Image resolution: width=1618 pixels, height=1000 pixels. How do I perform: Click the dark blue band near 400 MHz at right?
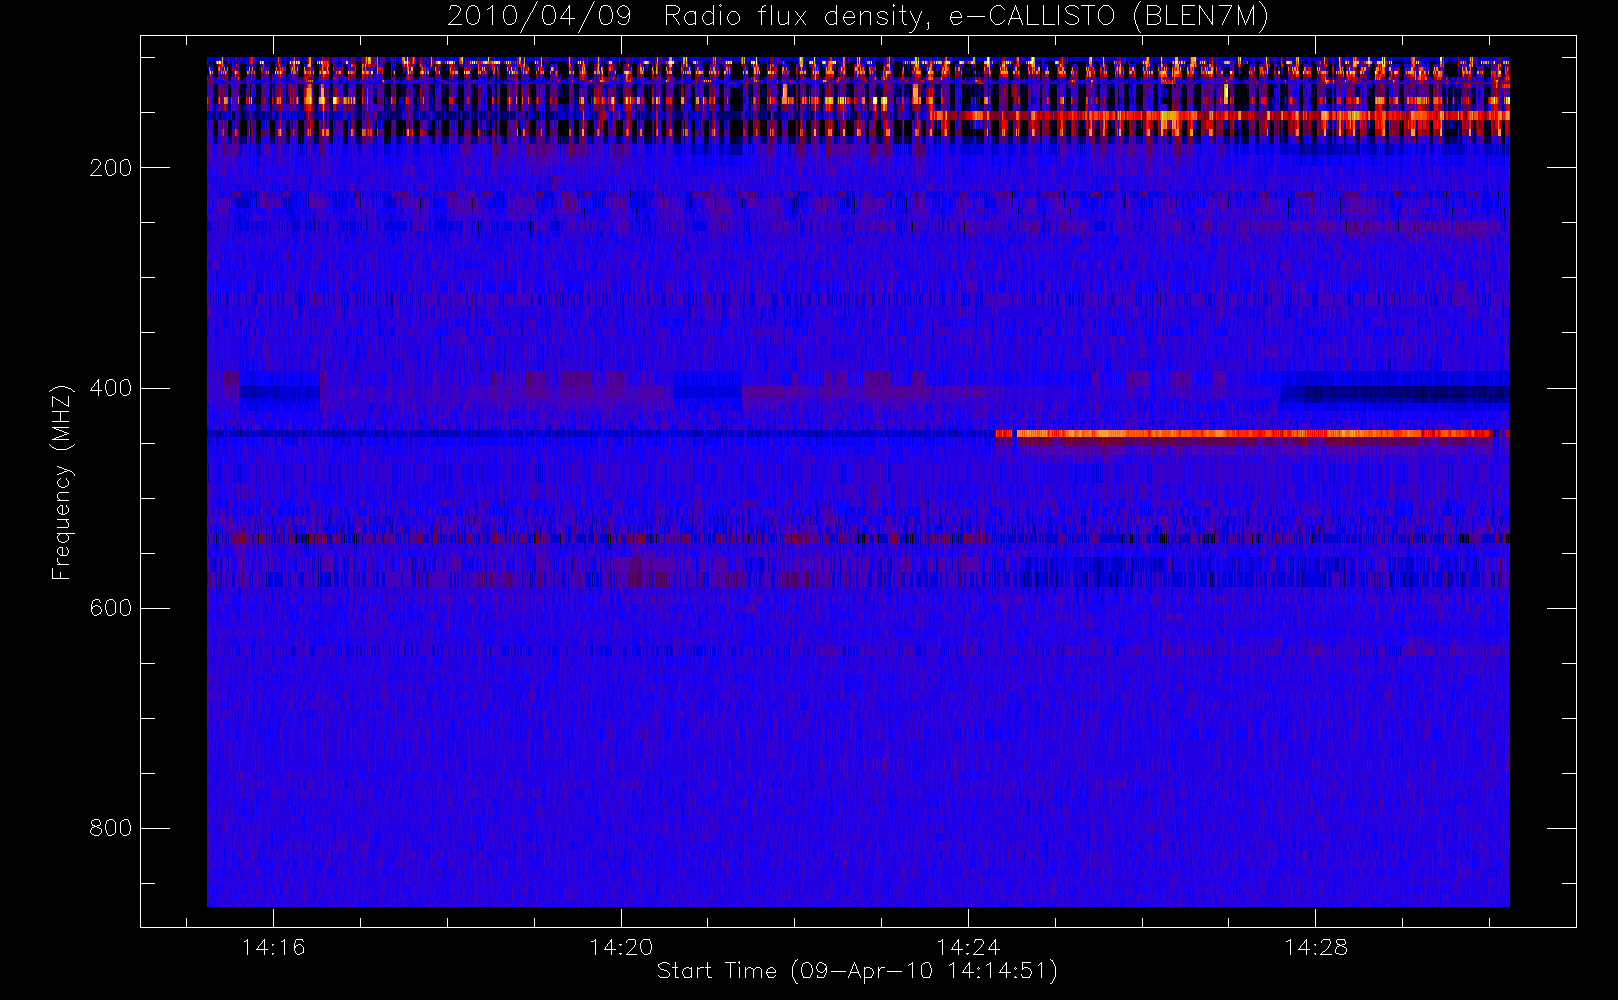pyautogui.click(x=1395, y=393)
